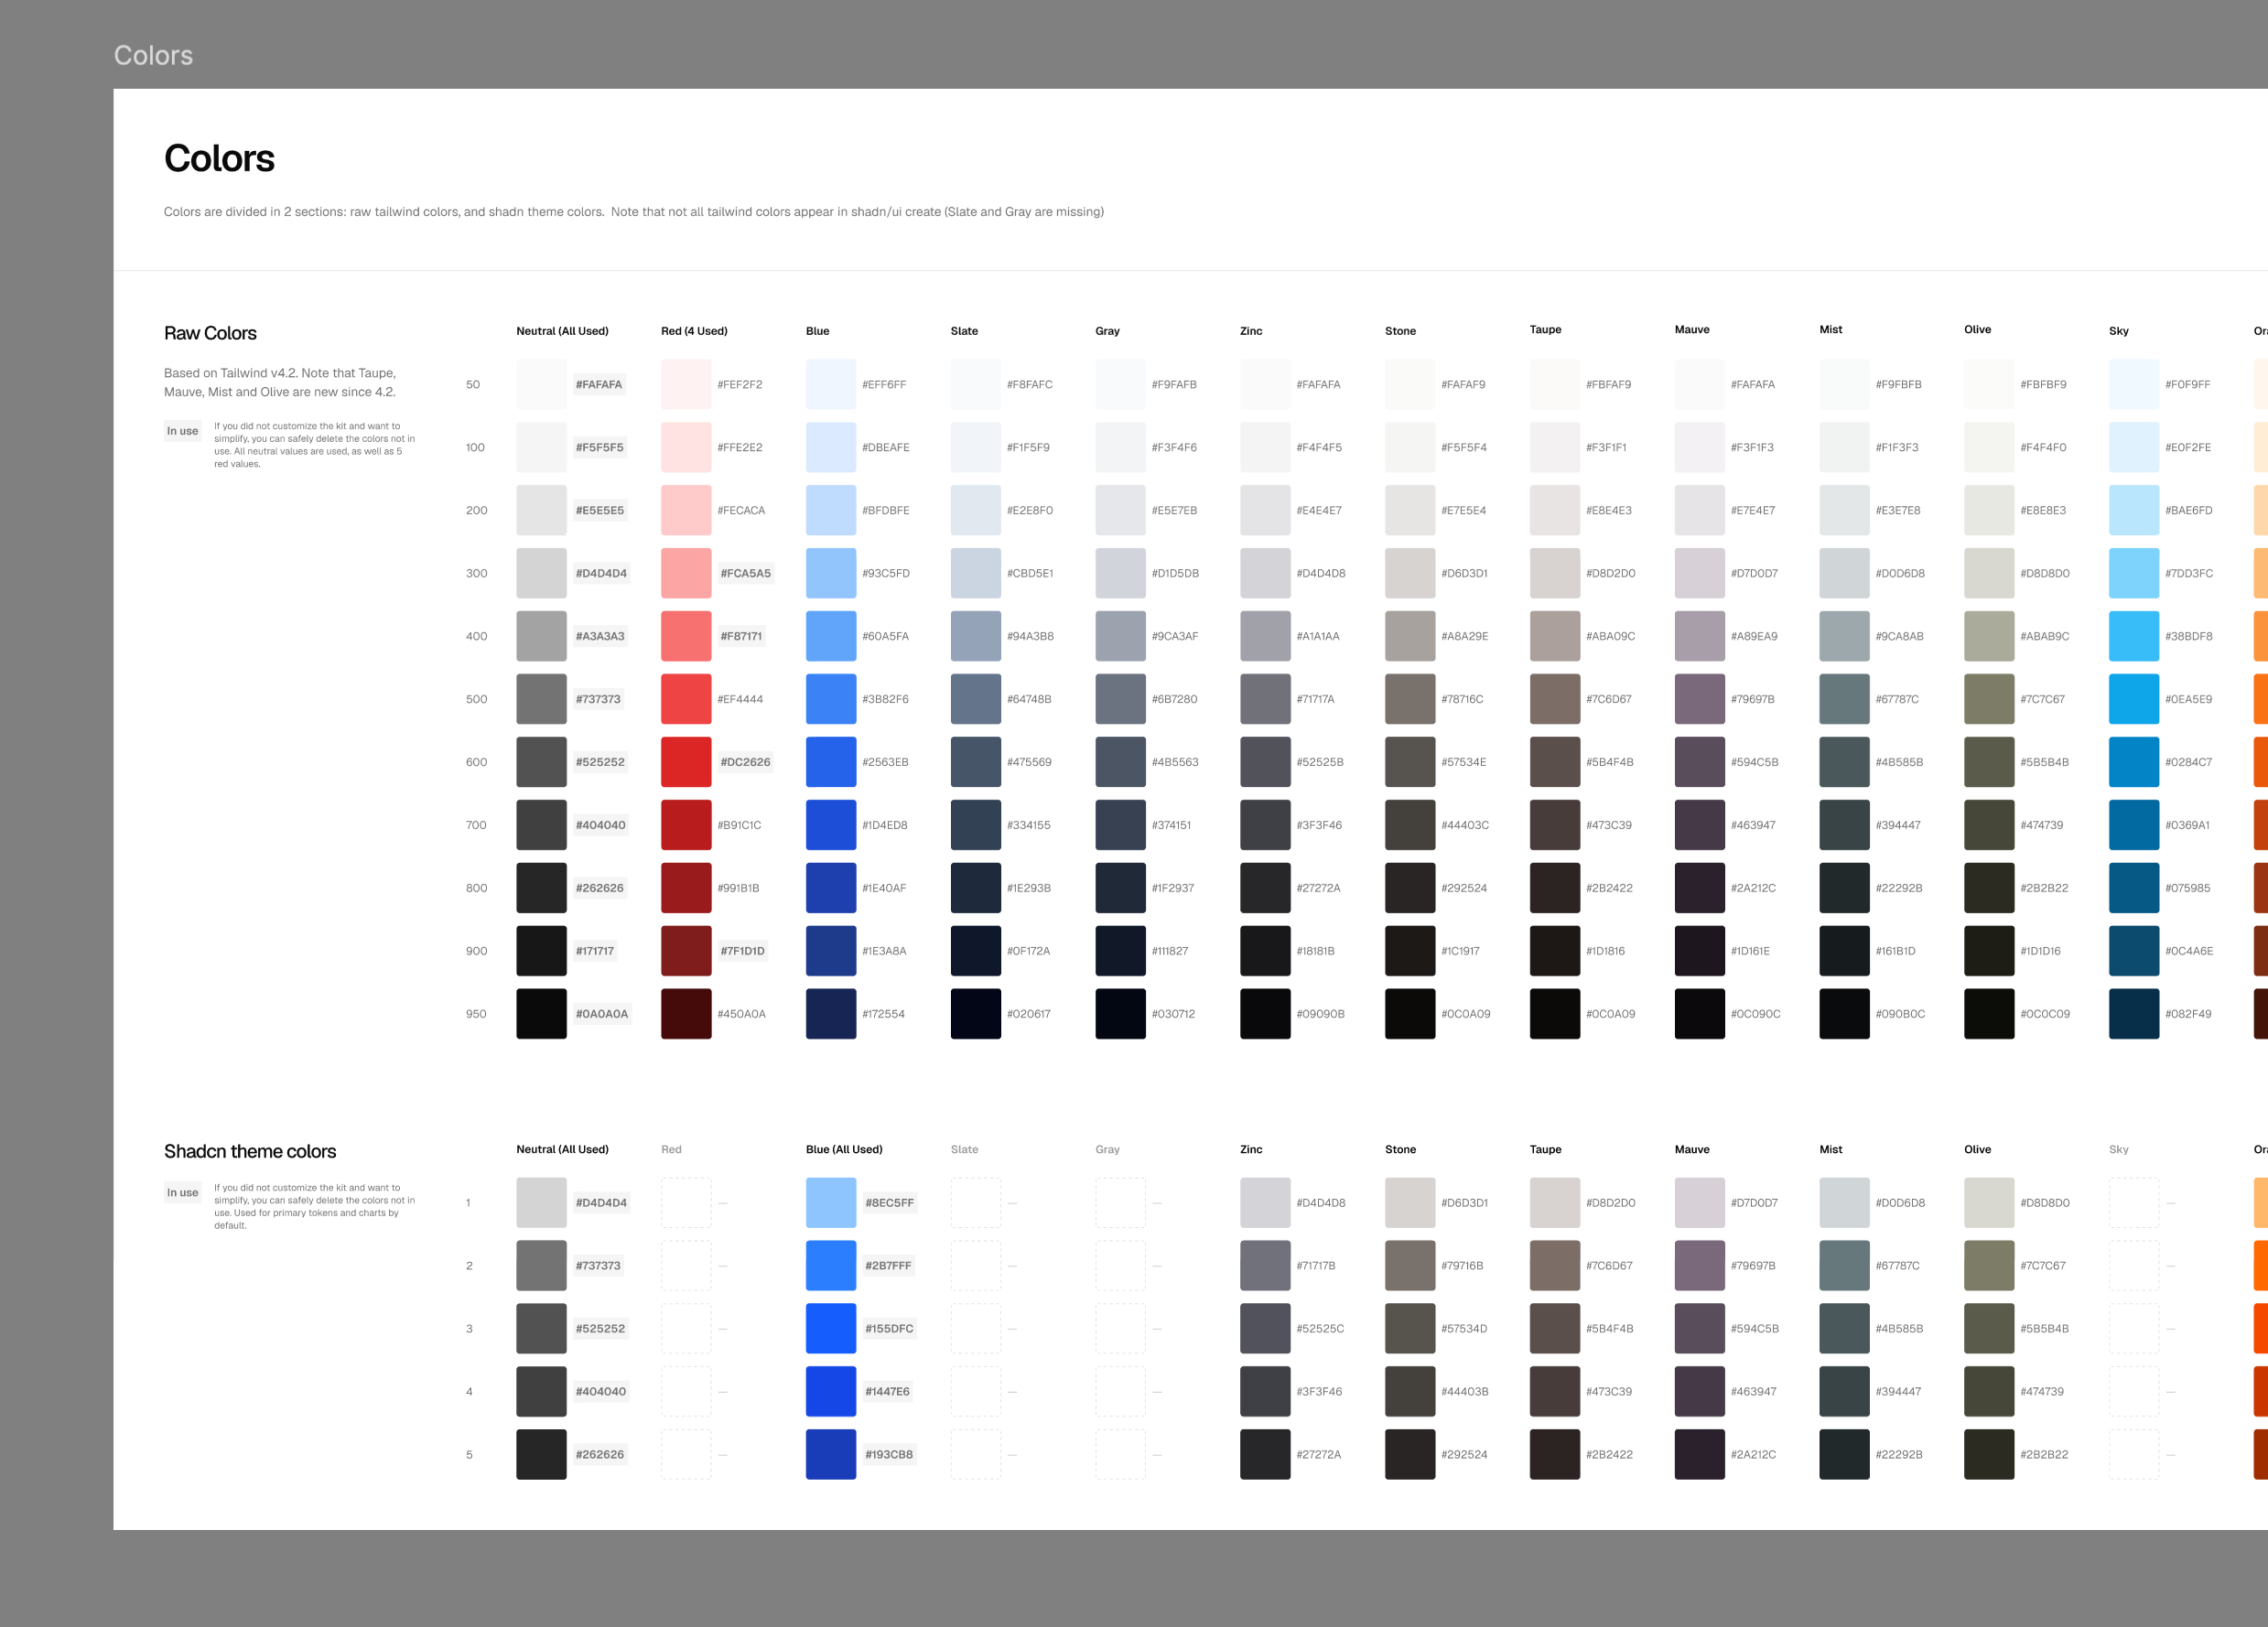Select the Blue 500 swatch #3B82F6
2268x1627 pixels.
coord(830,698)
